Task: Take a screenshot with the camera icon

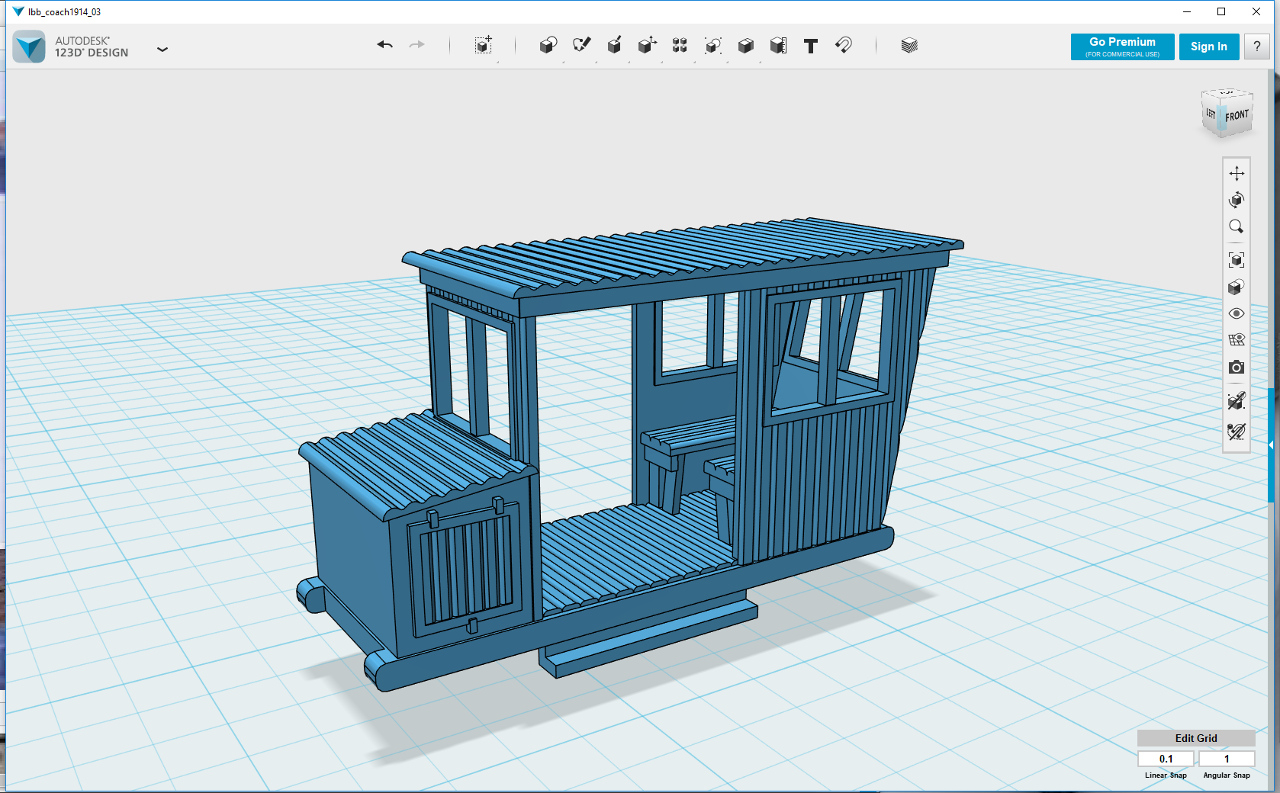Action: tap(1236, 367)
